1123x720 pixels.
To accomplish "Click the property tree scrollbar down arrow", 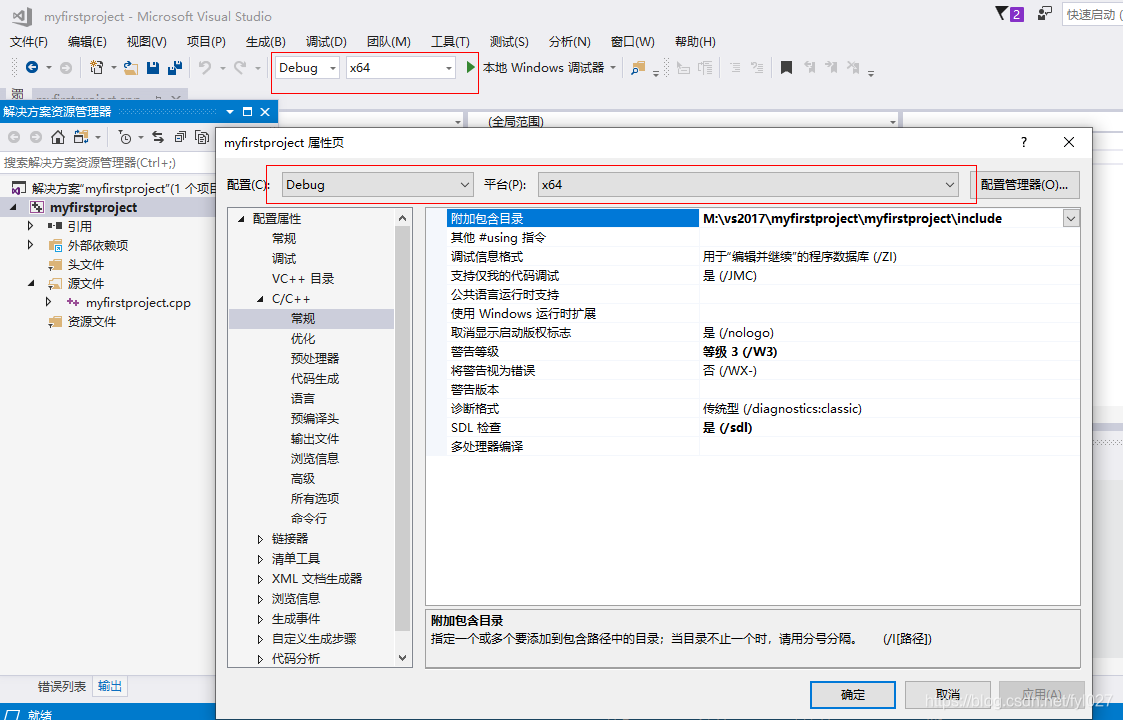I will click(403, 658).
